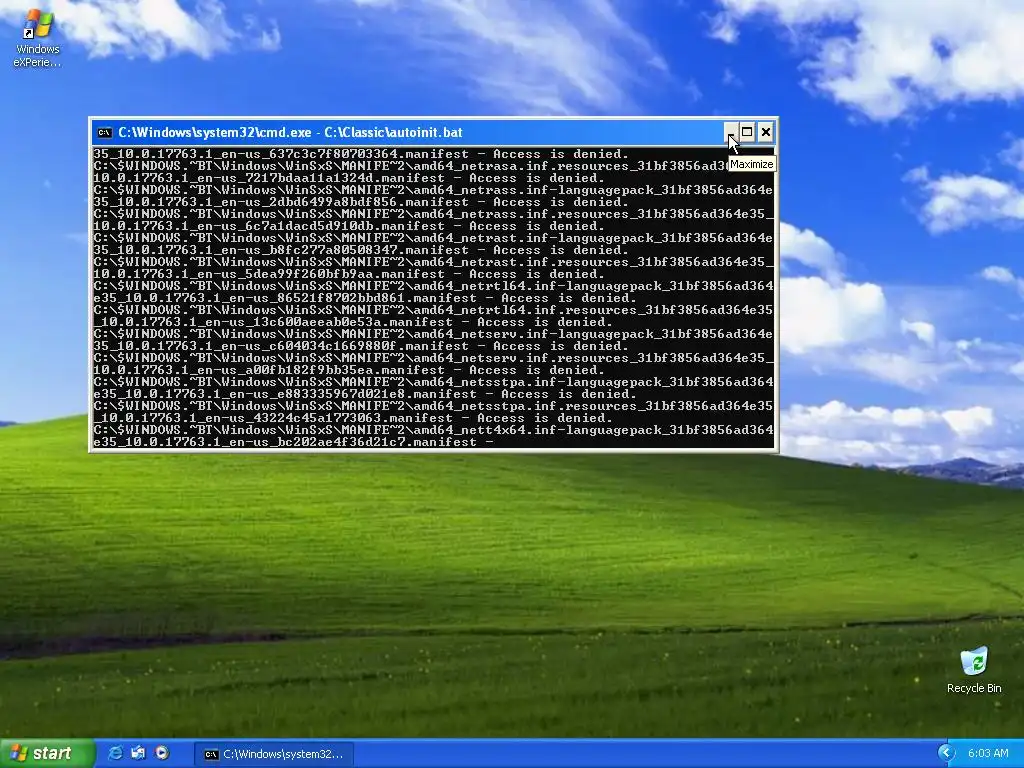Click the line containing amd64_netserv.inf.resources
This screenshot has height=768, width=1024.
click(433, 358)
